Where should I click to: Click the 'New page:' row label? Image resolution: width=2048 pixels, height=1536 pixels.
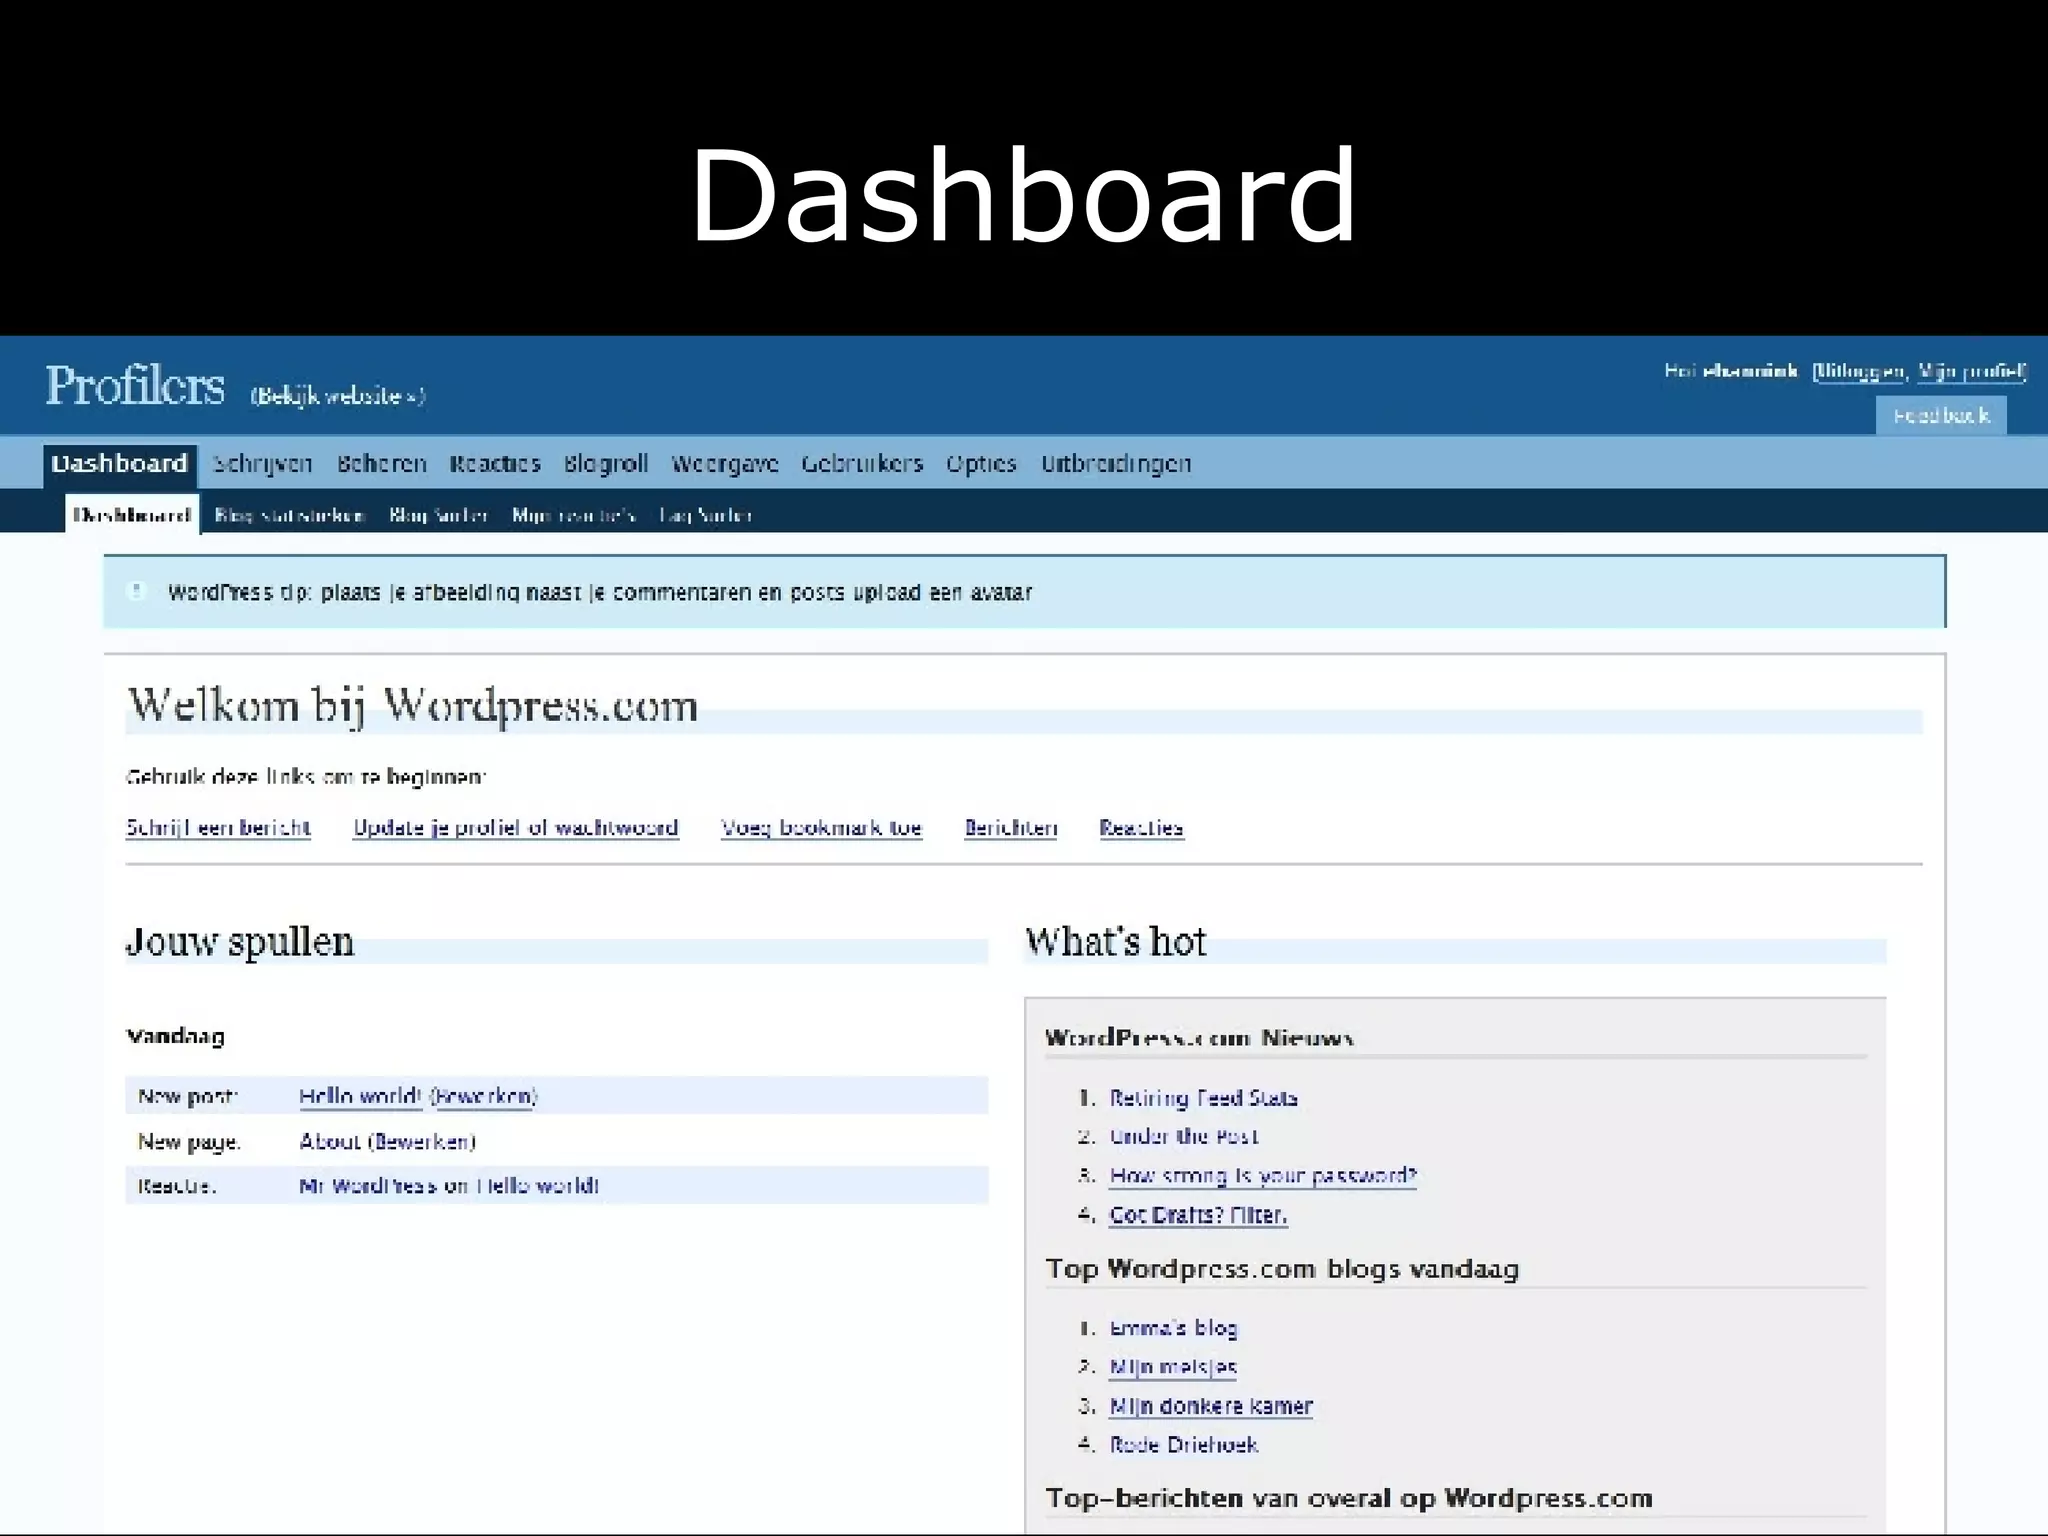click(189, 1142)
